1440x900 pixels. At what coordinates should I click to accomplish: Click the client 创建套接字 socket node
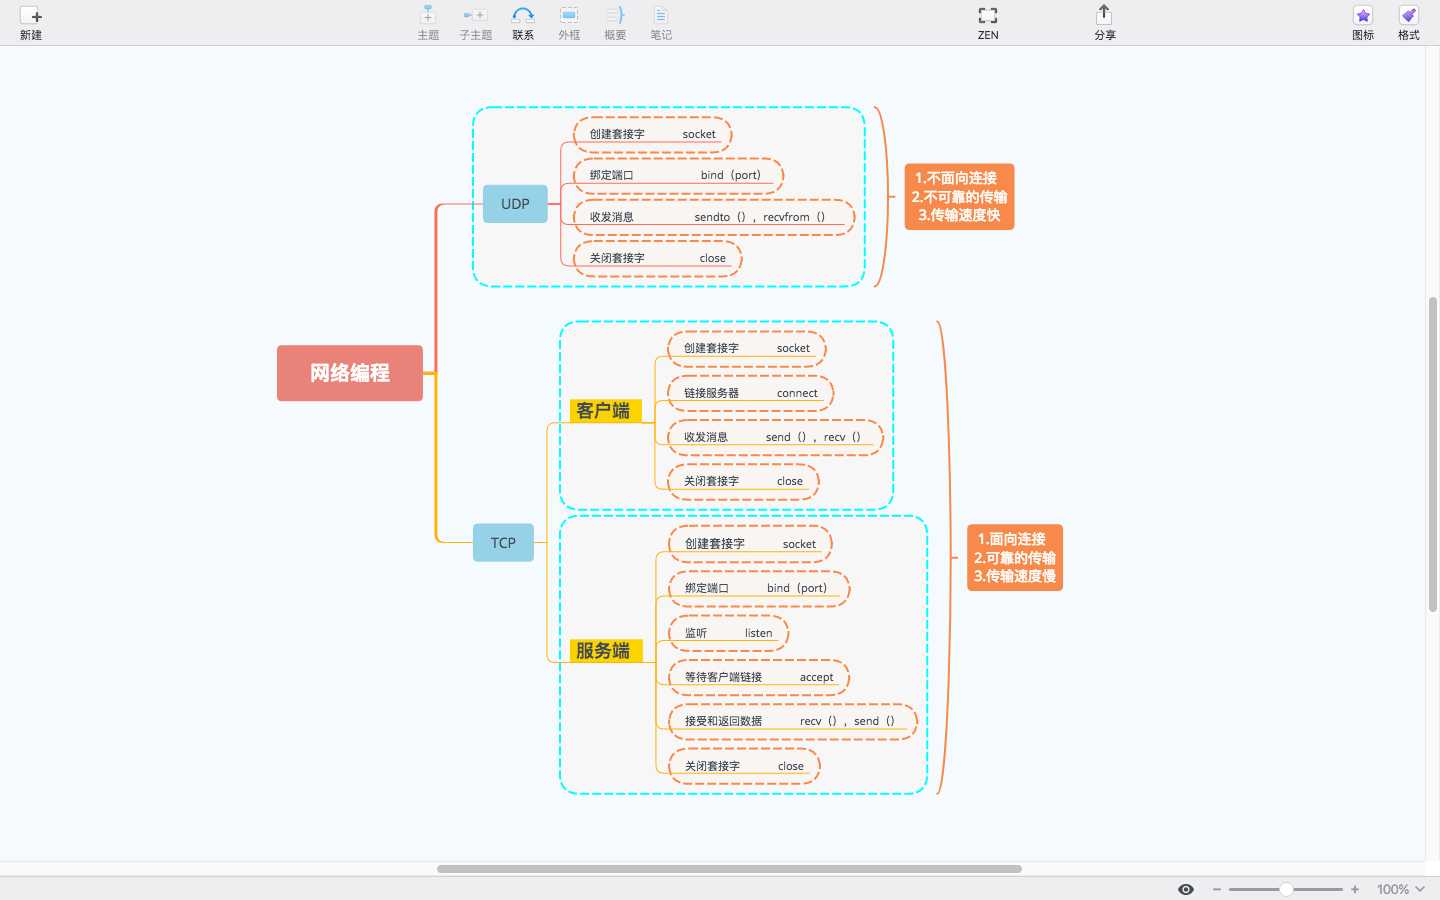coord(747,348)
